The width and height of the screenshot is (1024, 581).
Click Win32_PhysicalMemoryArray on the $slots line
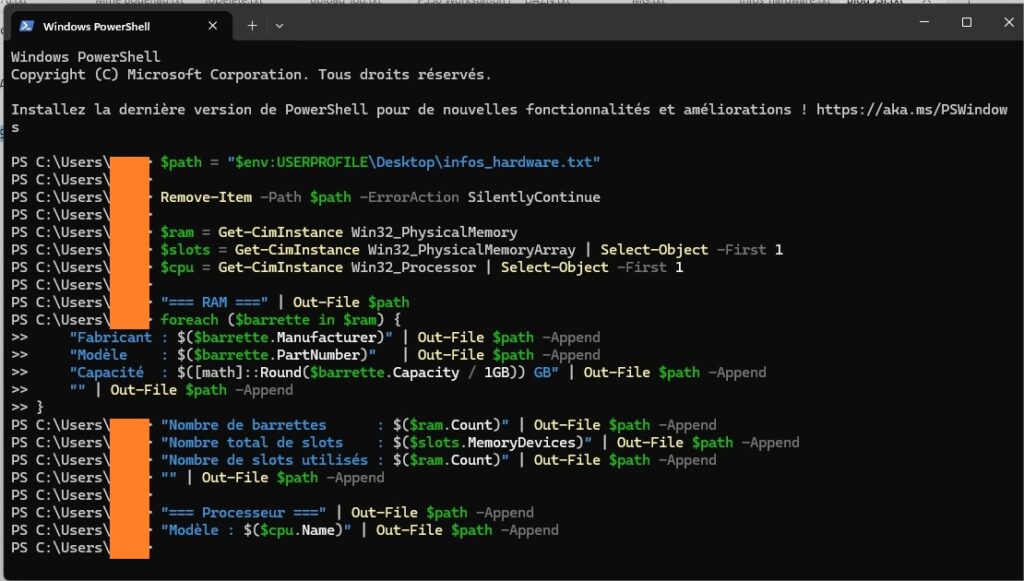[472, 250]
